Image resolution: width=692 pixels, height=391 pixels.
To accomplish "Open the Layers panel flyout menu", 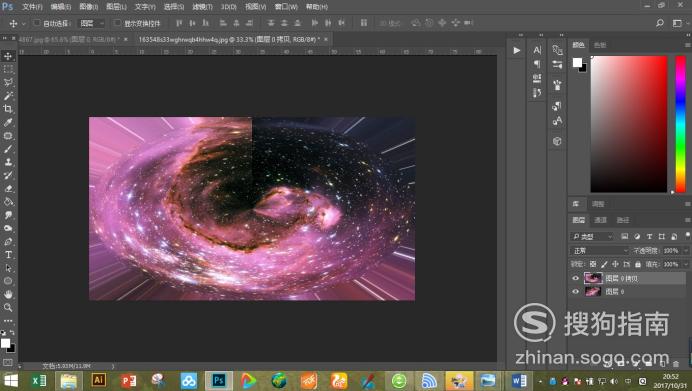I will [x=687, y=220].
